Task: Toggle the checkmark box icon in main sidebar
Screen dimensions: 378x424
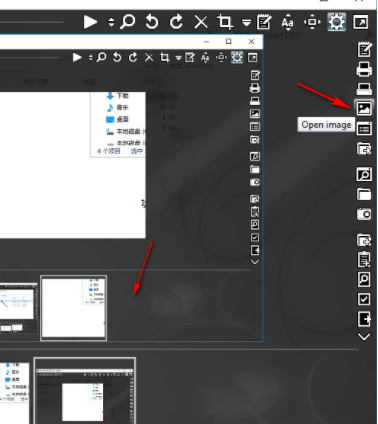Action: [364, 299]
